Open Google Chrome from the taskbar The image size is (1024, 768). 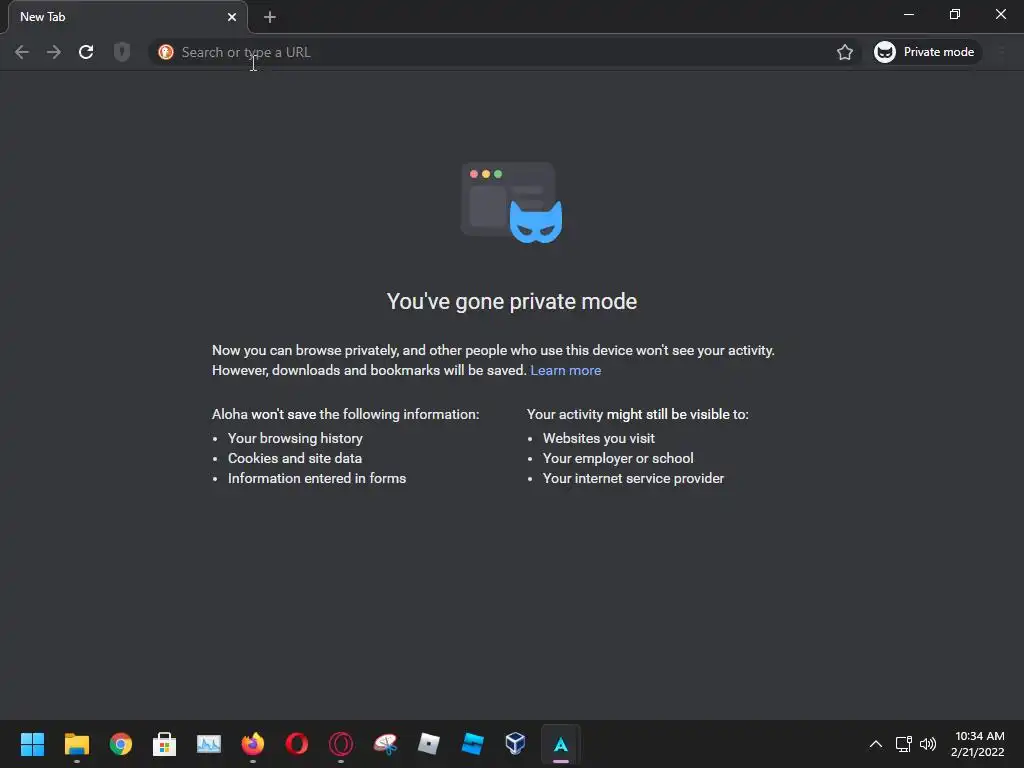pos(121,744)
